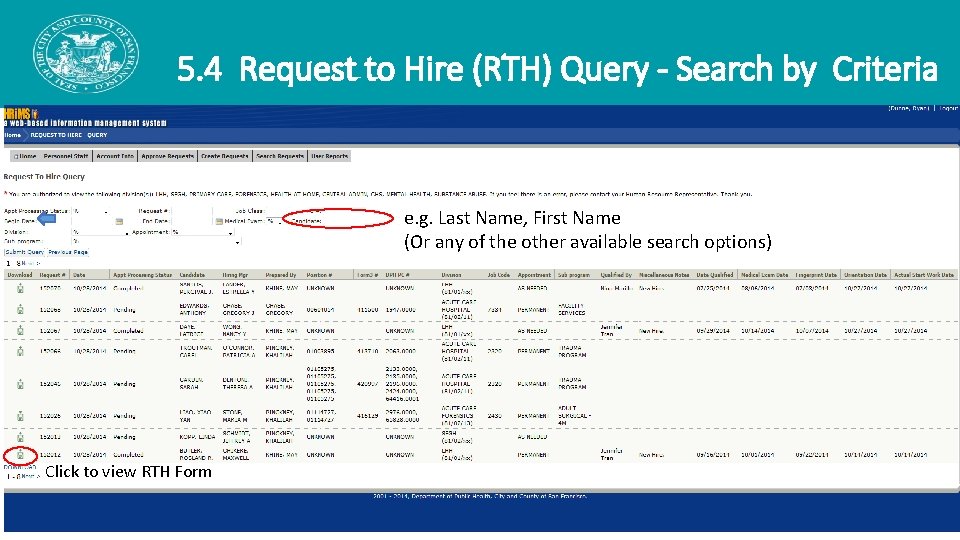Click the Date Qualified column header

[714, 275]
